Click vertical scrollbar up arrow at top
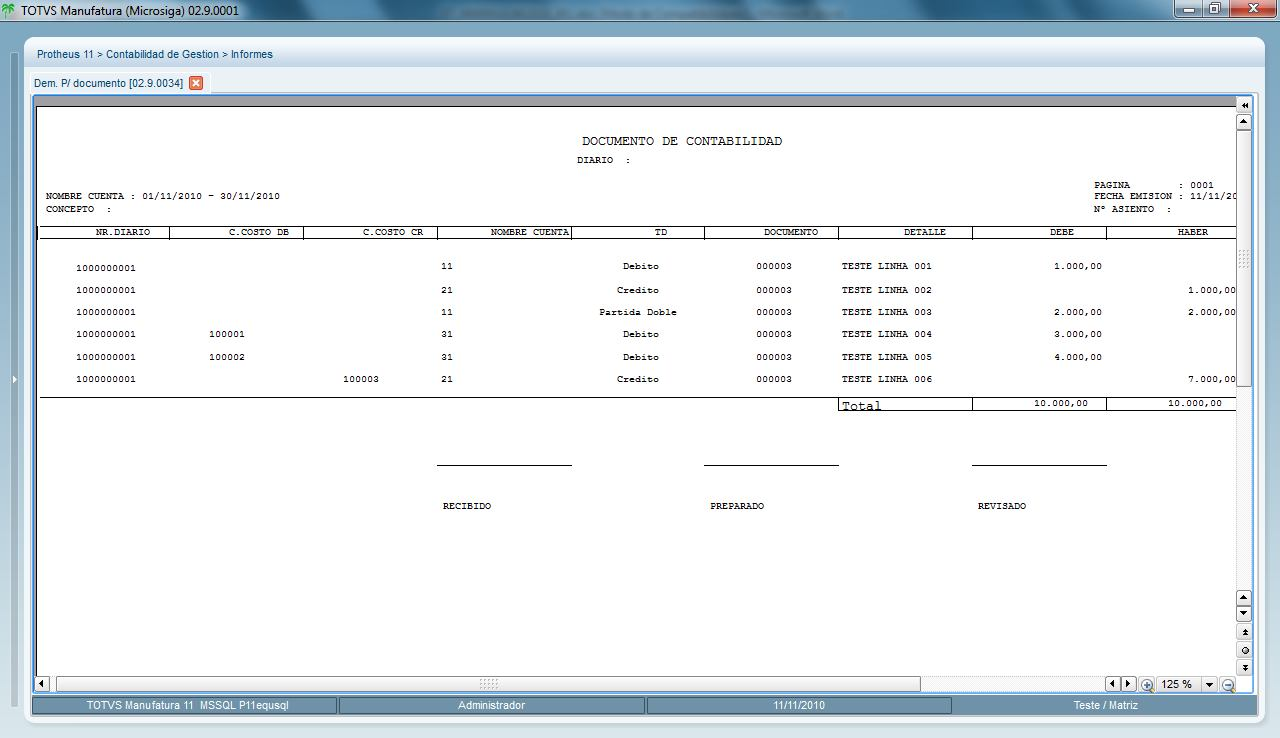 coord(1244,122)
